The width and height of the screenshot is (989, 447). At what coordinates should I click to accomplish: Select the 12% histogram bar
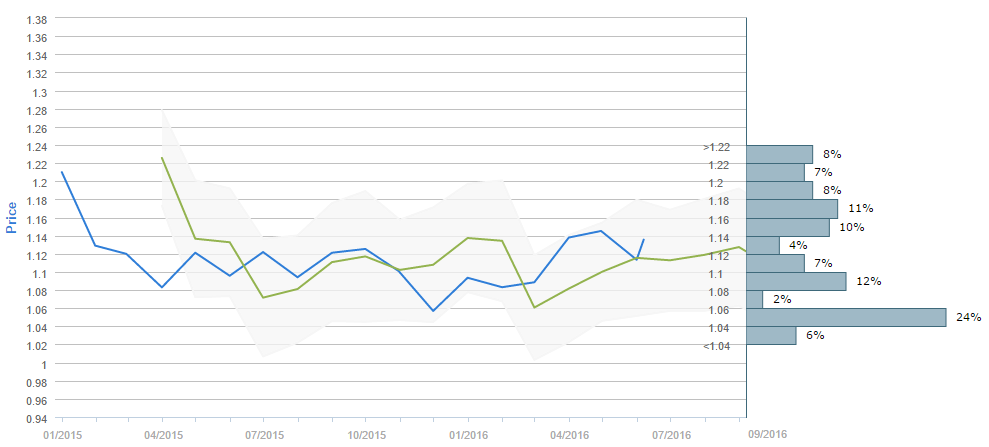point(796,281)
